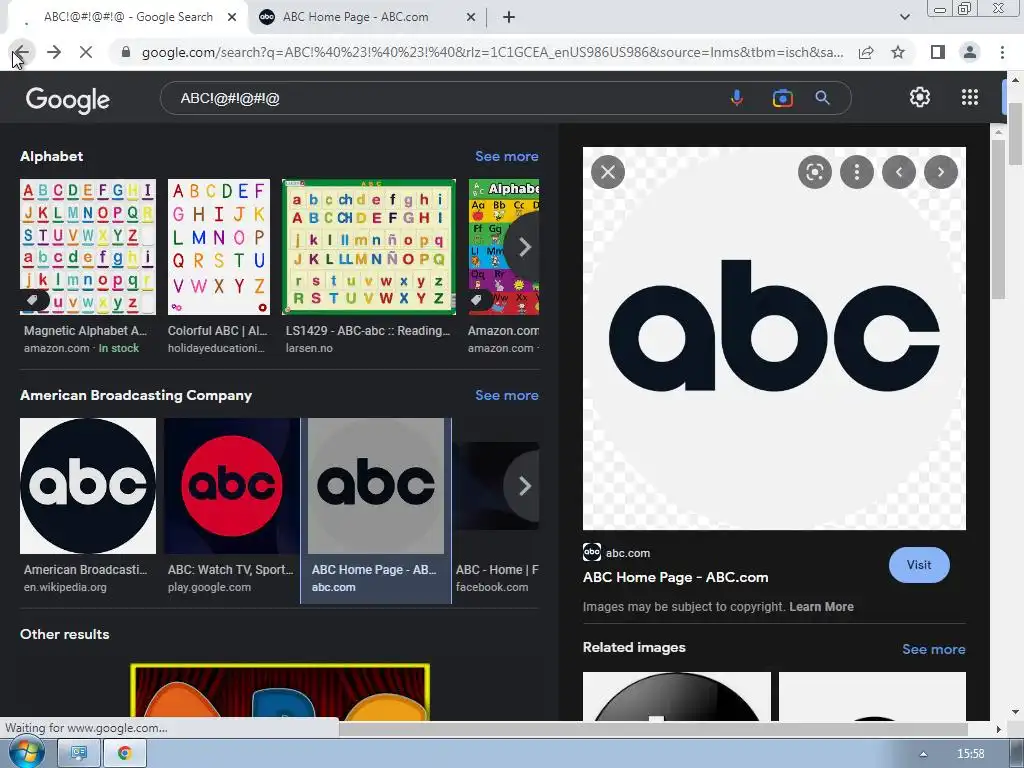Click the preview panel scrollbar thumb
Screen dimensions: 1024x768
[x=997, y=219]
